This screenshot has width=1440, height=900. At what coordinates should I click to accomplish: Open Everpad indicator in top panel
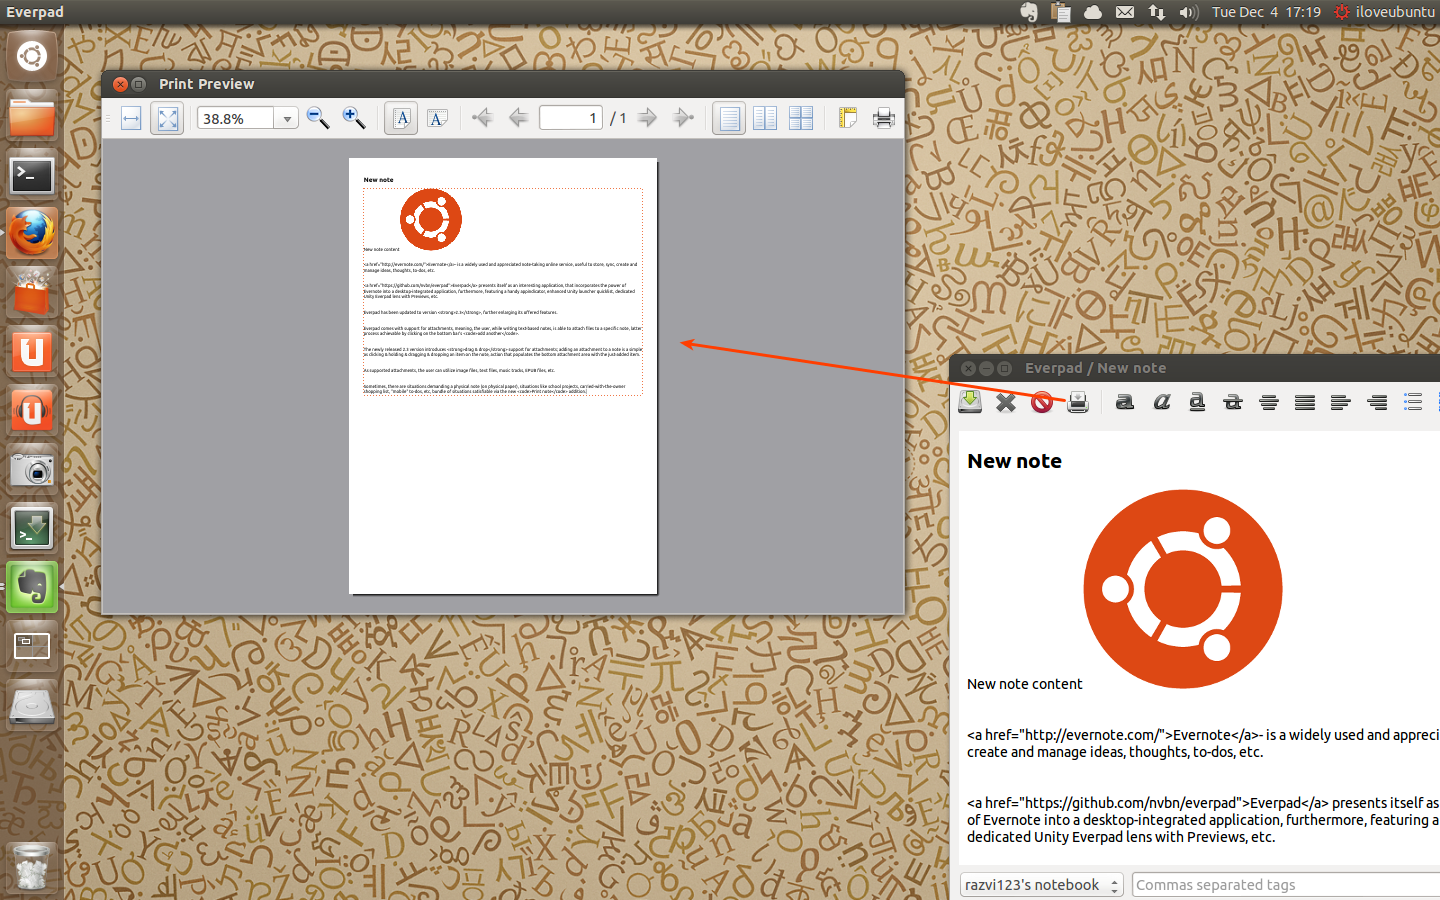1029,12
